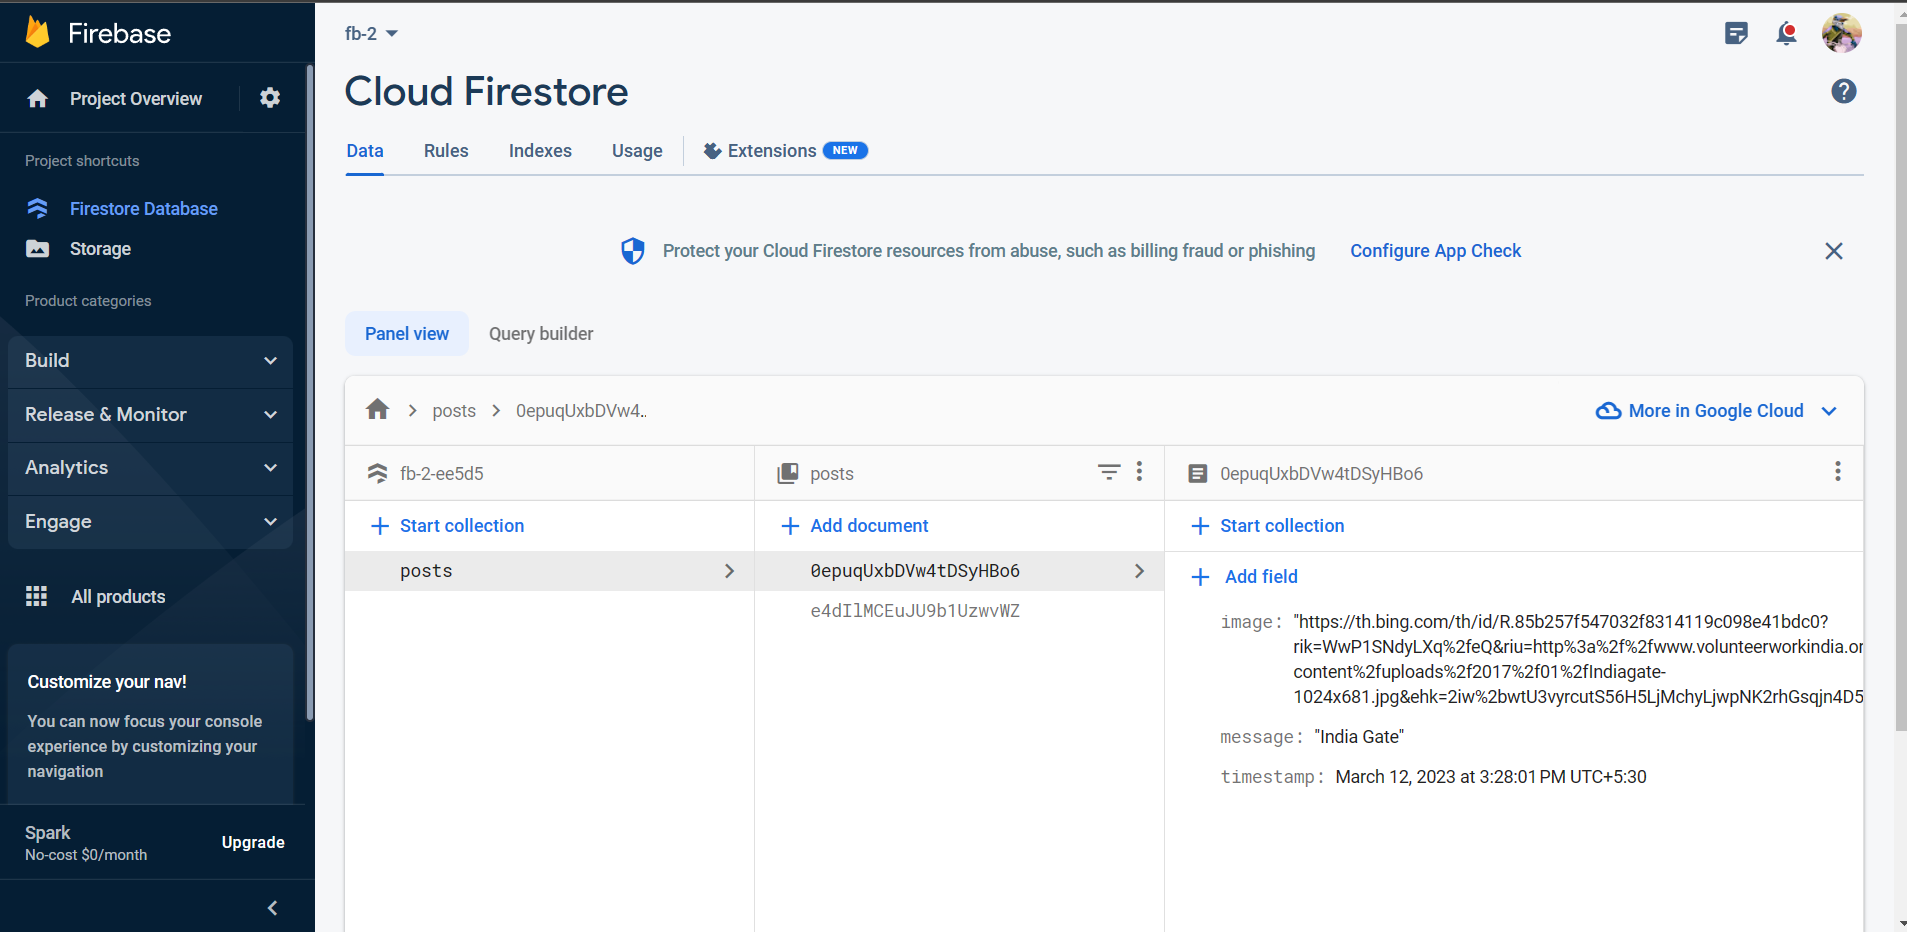This screenshot has width=1907, height=932.
Task: Open project settings via gear icon
Action: (x=269, y=98)
